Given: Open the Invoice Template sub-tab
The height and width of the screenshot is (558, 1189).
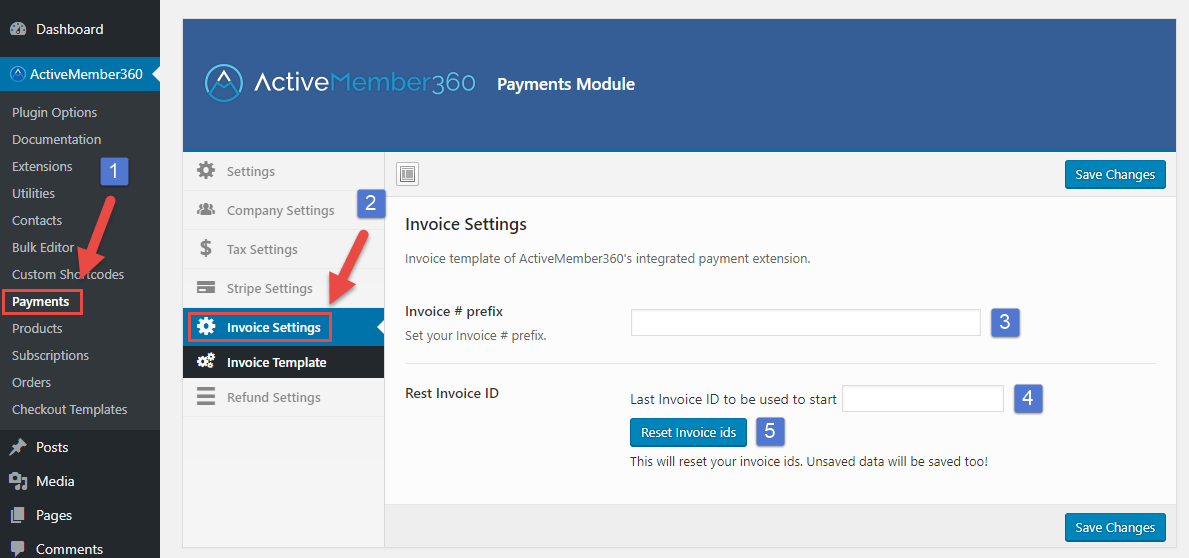Looking at the screenshot, I should 284,362.
